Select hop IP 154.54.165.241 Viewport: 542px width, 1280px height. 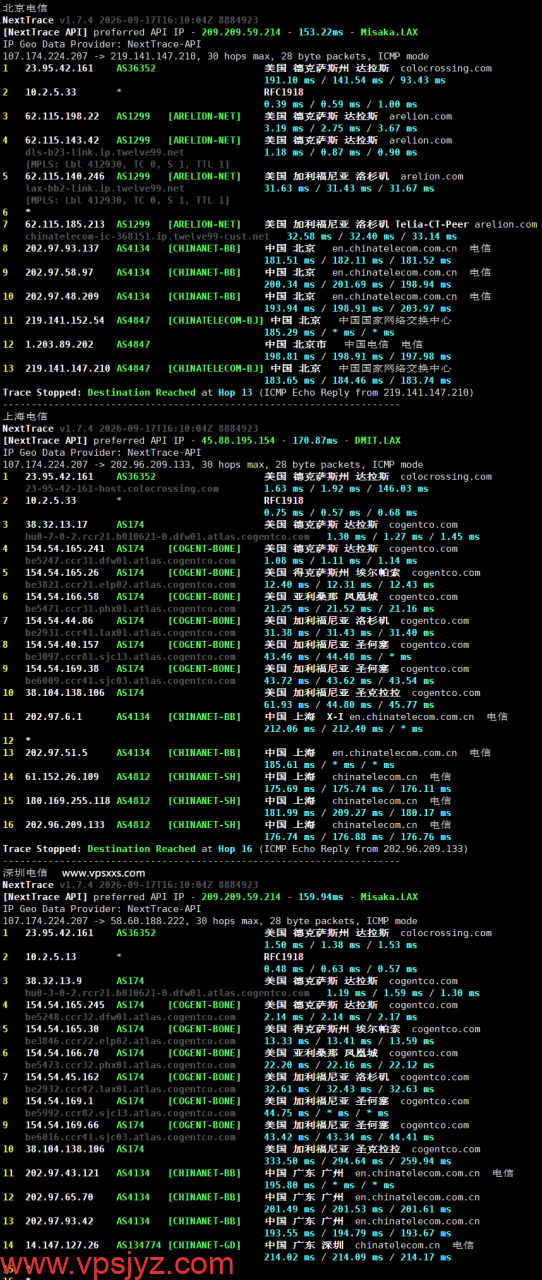(x=65, y=548)
